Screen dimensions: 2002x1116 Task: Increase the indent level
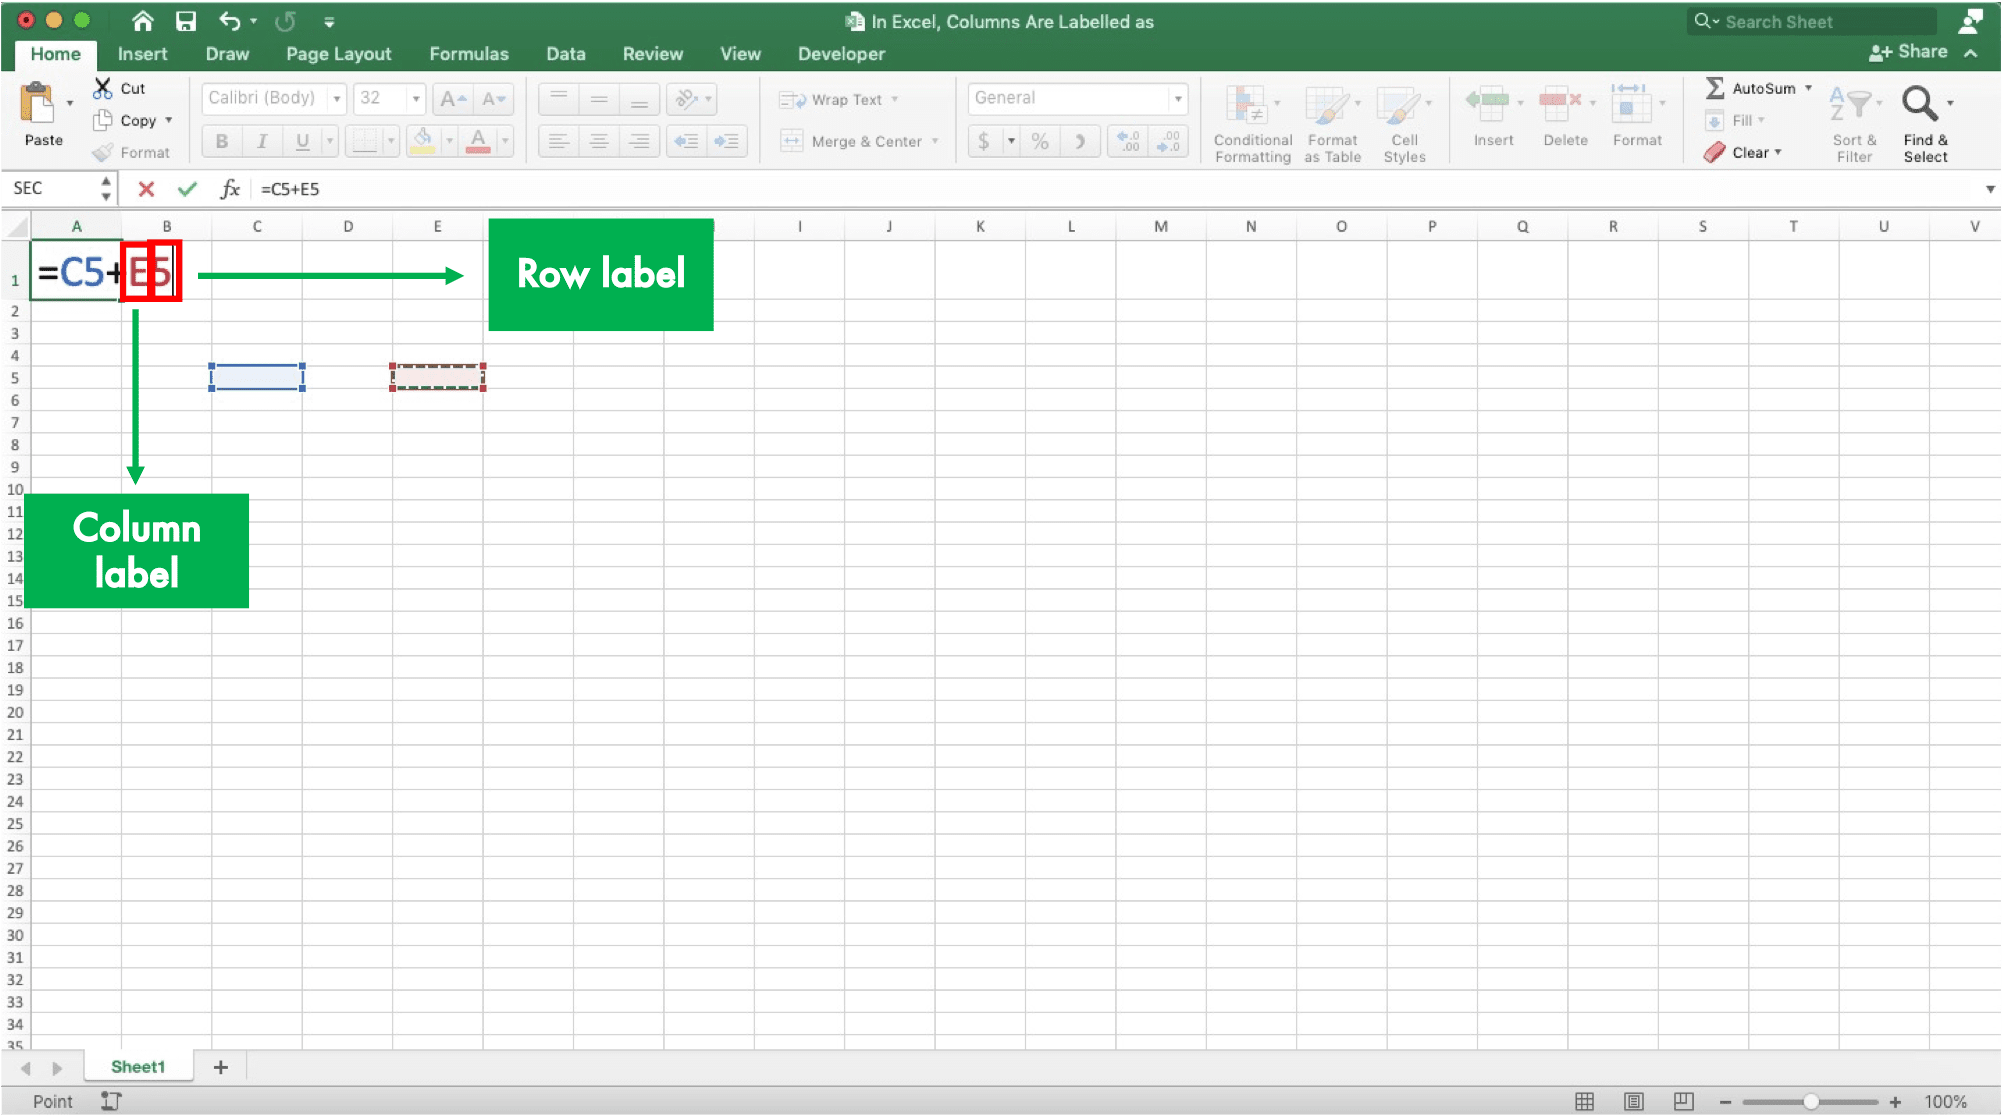(726, 141)
